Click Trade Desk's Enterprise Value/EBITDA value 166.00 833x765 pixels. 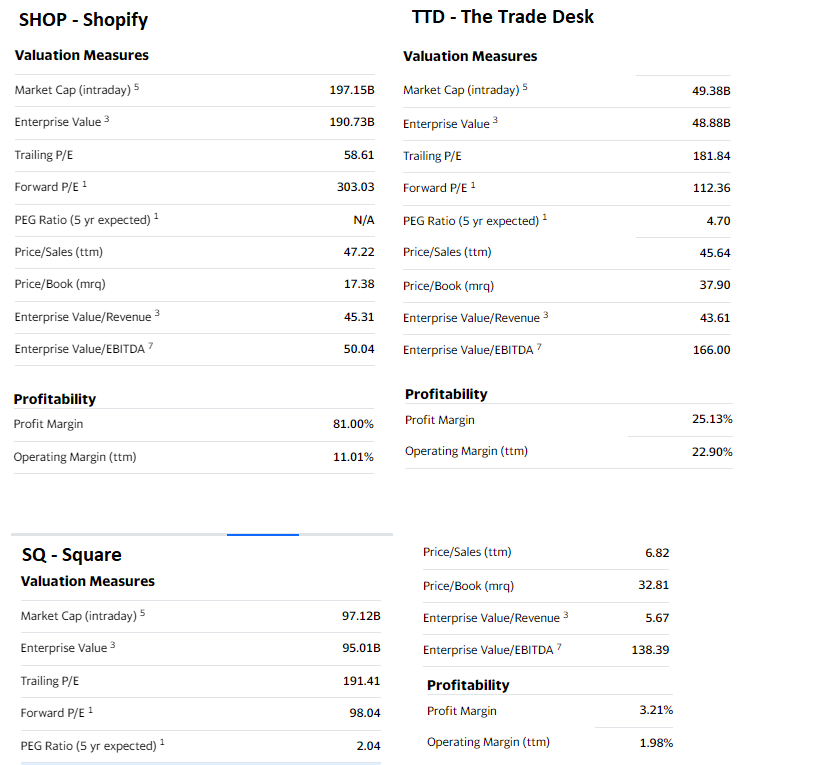pos(711,350)
